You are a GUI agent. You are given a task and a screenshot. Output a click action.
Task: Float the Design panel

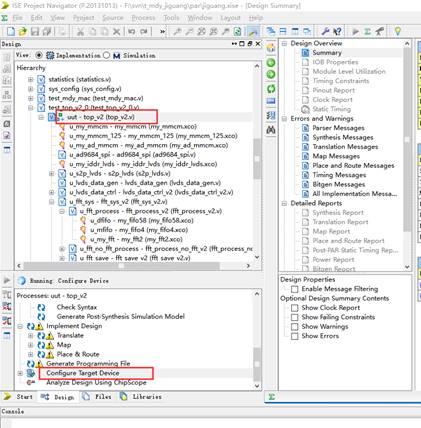click(x=250, y=44)
